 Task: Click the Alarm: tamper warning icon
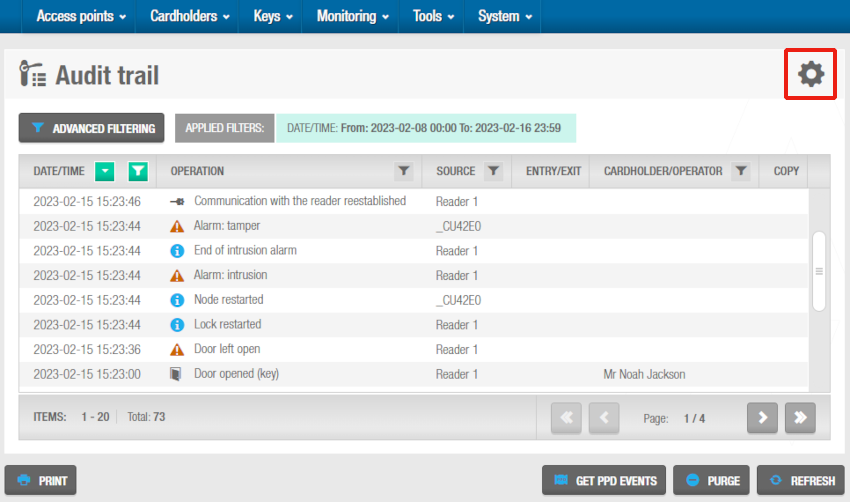[177, 226]
